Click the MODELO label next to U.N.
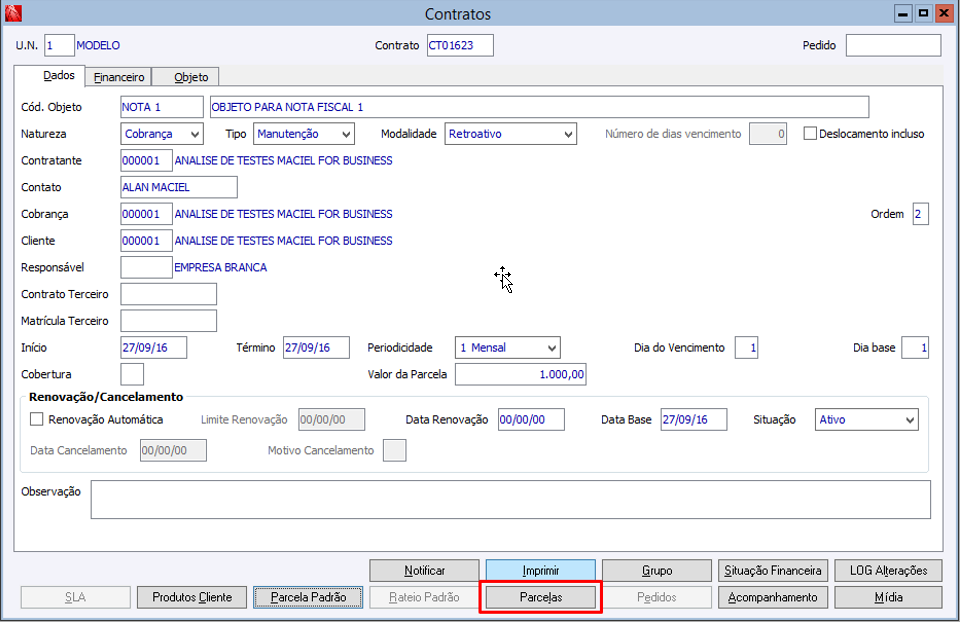The height and width of the screenshot is (622, 962). (98, 45)
